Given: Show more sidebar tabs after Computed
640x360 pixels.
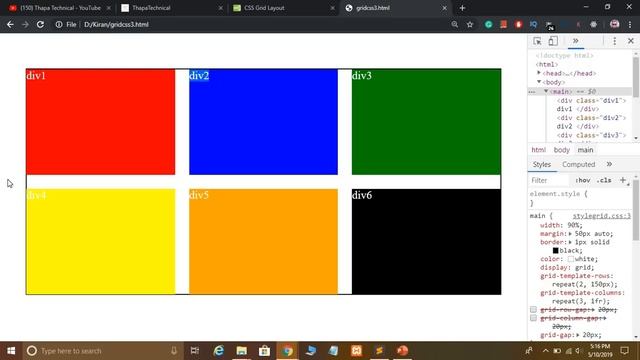Looking at the screenshot, I should [x=609, y=164].
